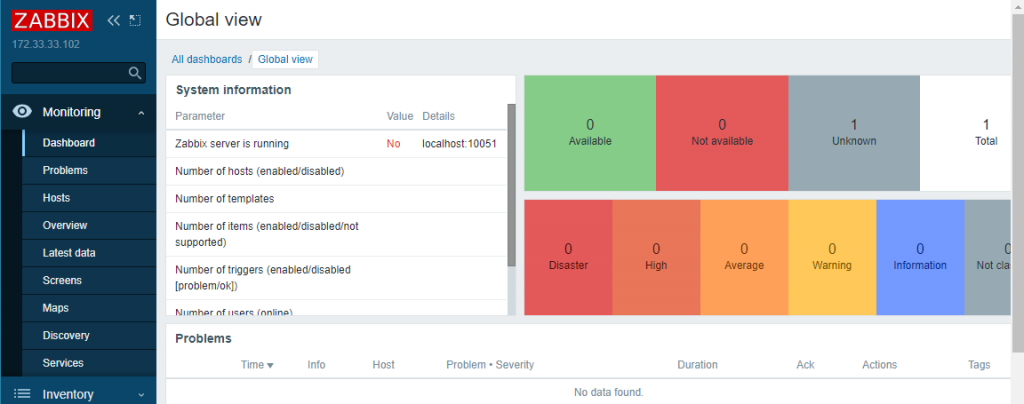
Task: Focus the sidebar search input field
Action: pyautogui.click(x=70, y=73)
